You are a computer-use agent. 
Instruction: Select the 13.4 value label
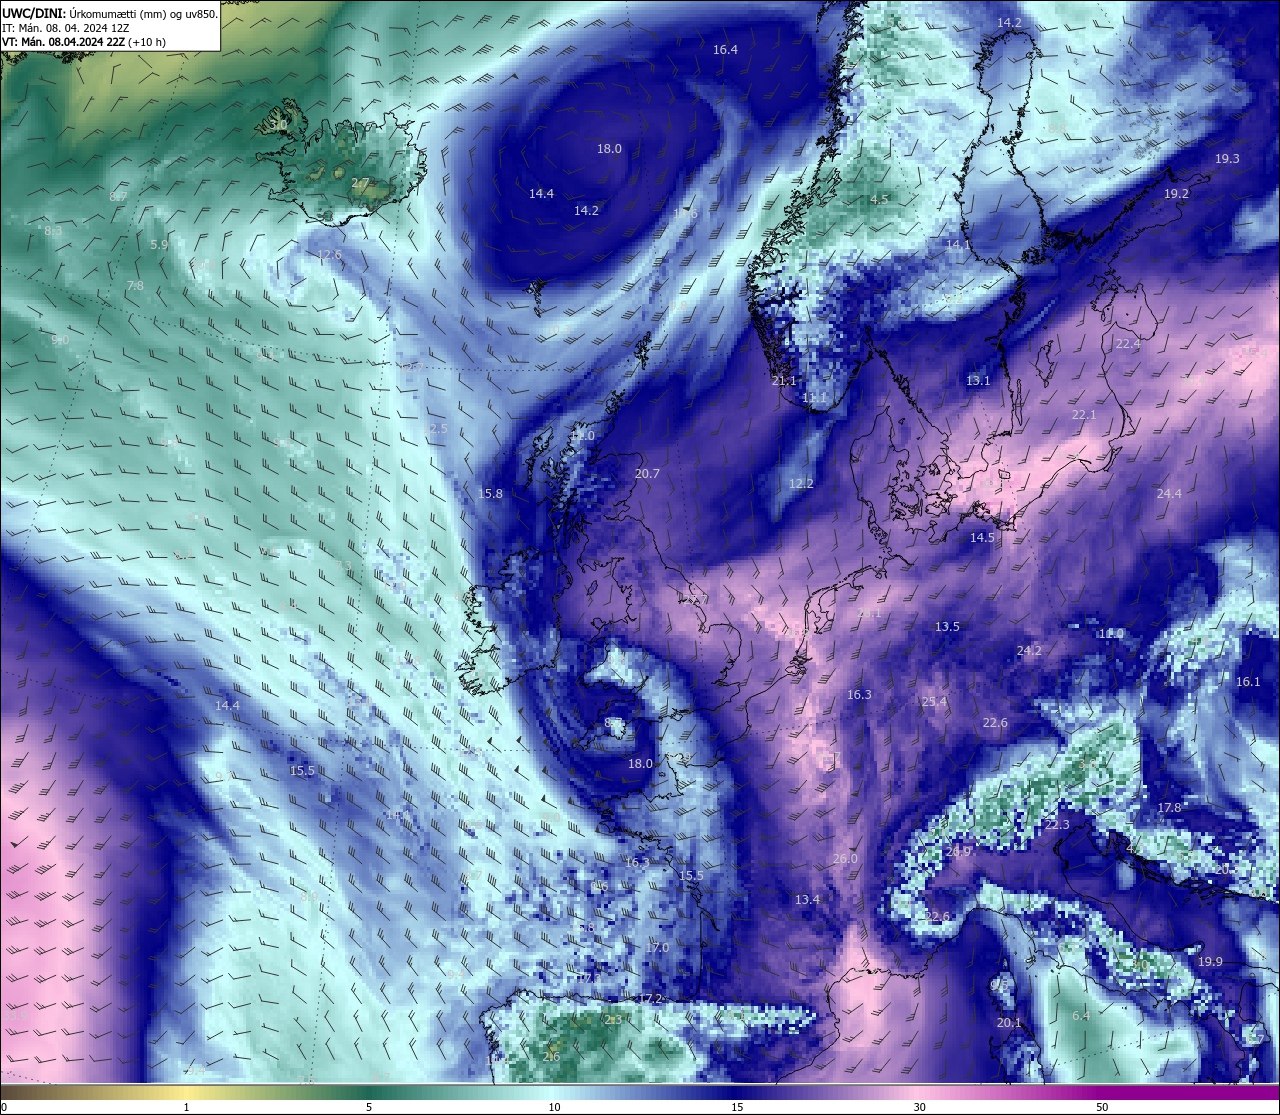coord(807,899)
